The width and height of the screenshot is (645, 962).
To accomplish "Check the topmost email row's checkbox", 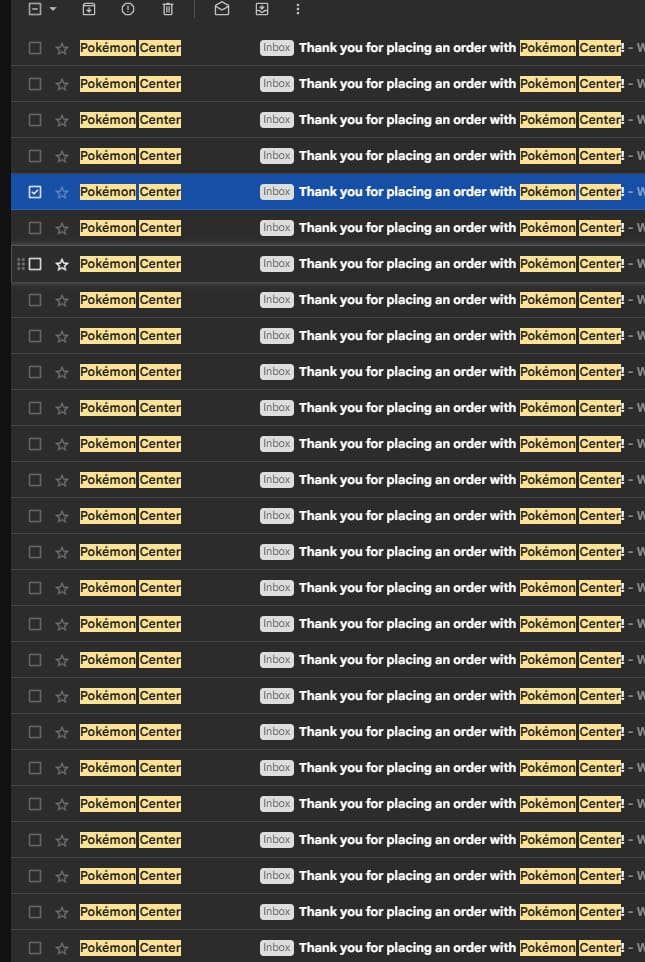I will tap(35, 48).
